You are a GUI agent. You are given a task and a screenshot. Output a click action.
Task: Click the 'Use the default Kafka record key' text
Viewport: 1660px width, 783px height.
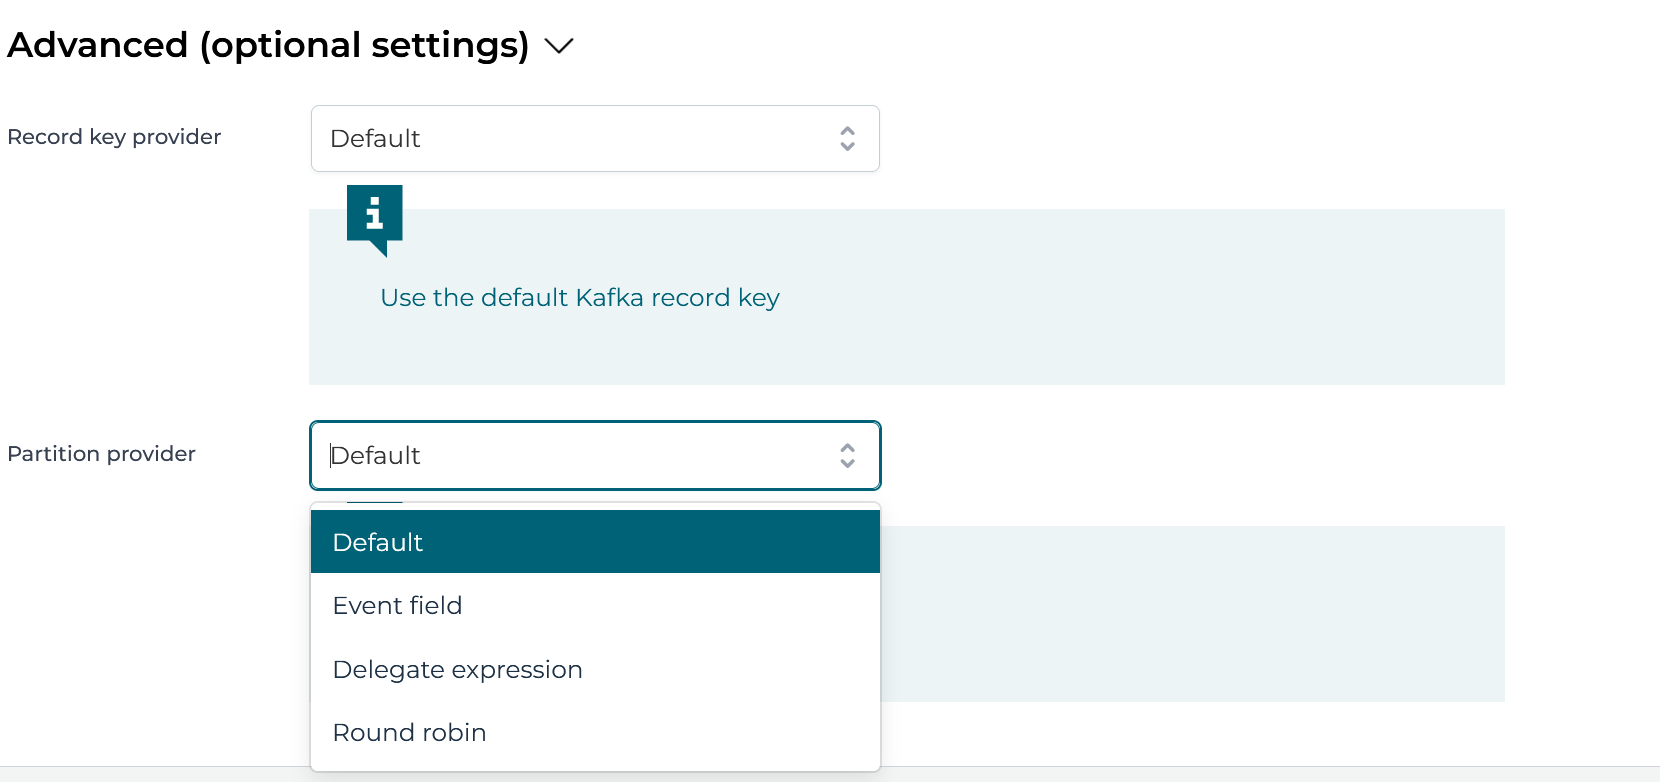click(x=580, y=297)
